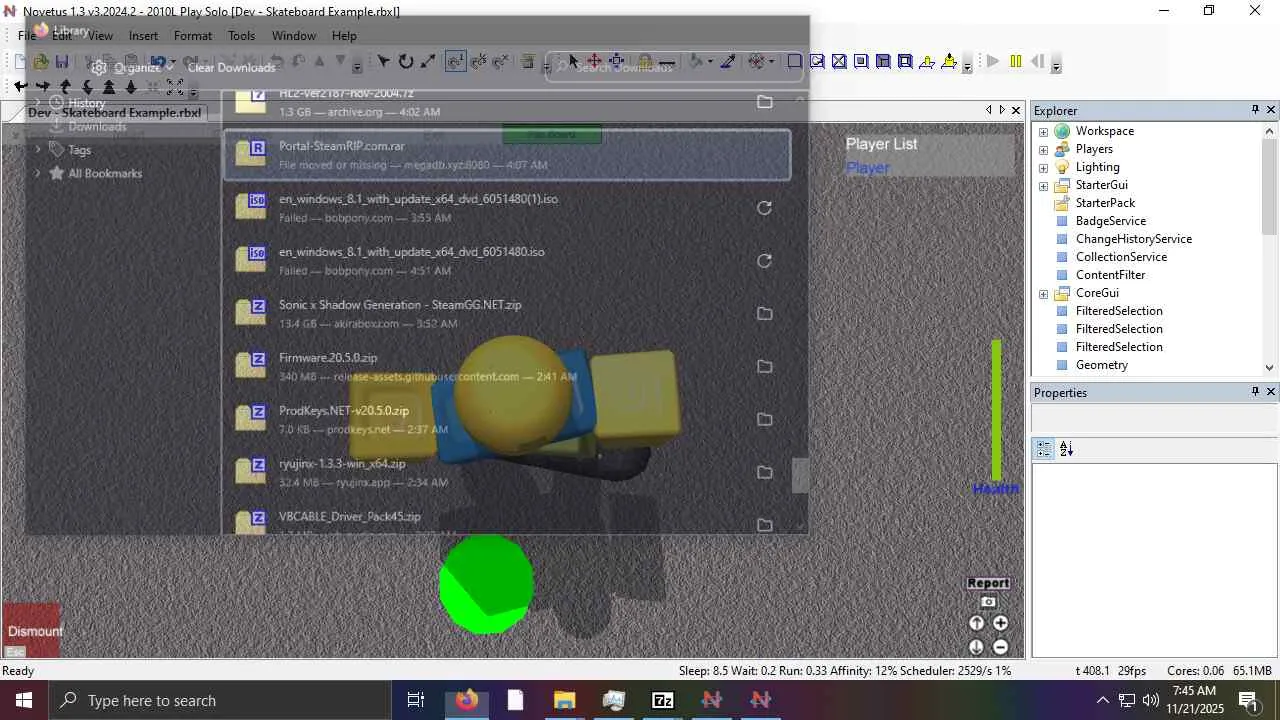Viewport: 1280px width, 720px height.
Task: Click the camera pan-right arrow icon
Action: coord(43,87)
